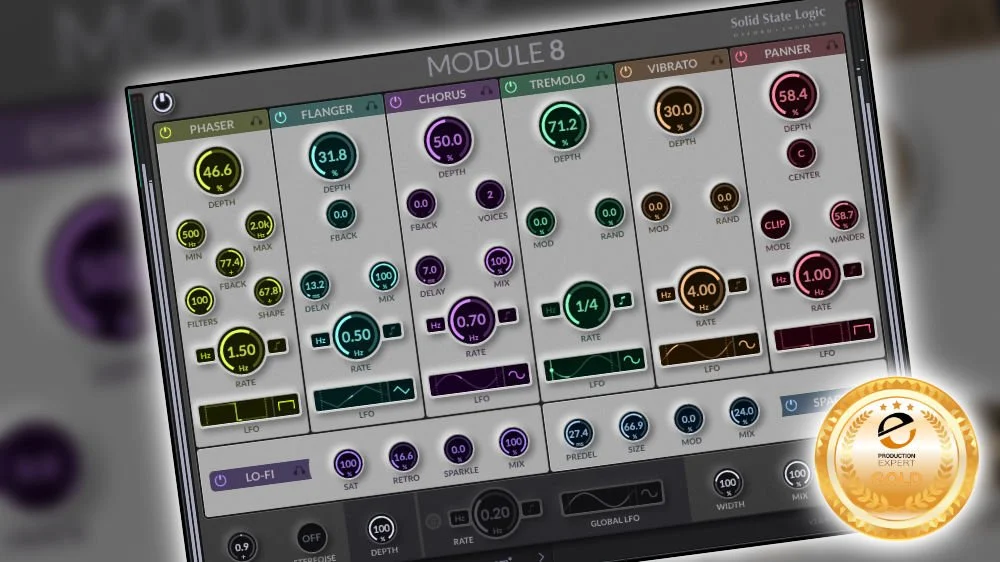Viewport: 1000px width, 562px height.
Task: Click the Width knob showing 100
Action: 728,483
